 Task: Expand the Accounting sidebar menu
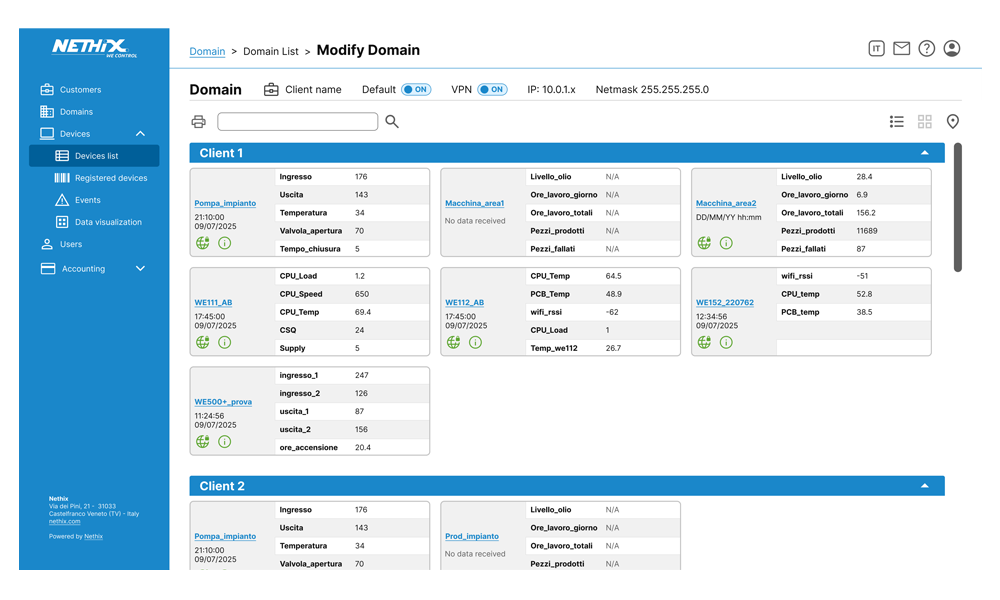(x=140, y=268)
